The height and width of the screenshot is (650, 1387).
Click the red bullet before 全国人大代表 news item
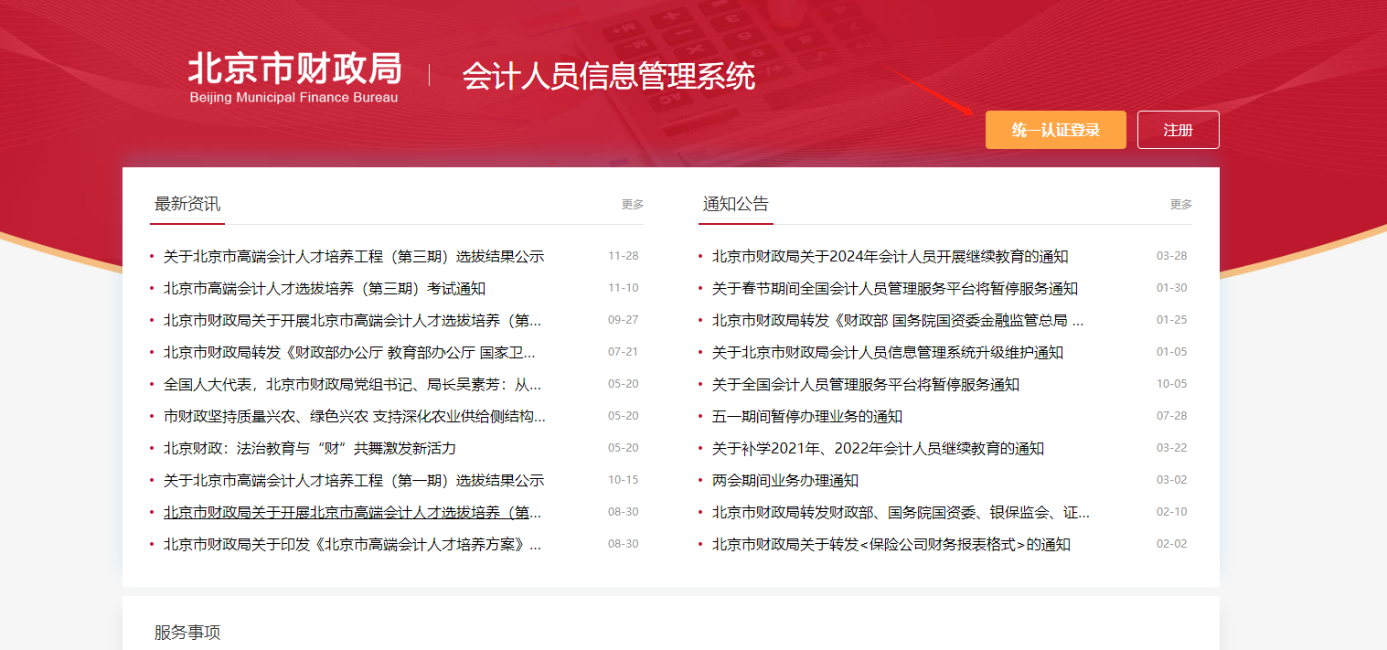click(154, 384)
